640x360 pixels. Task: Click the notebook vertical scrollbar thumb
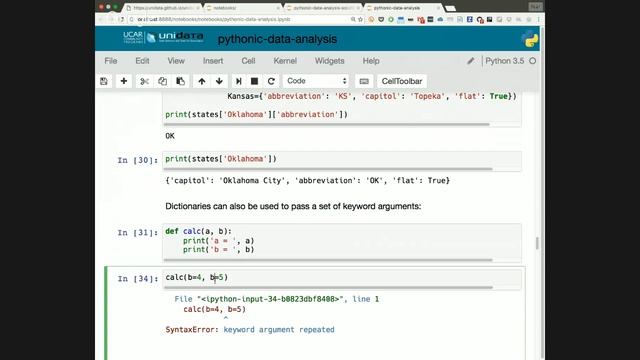point(537,243)
